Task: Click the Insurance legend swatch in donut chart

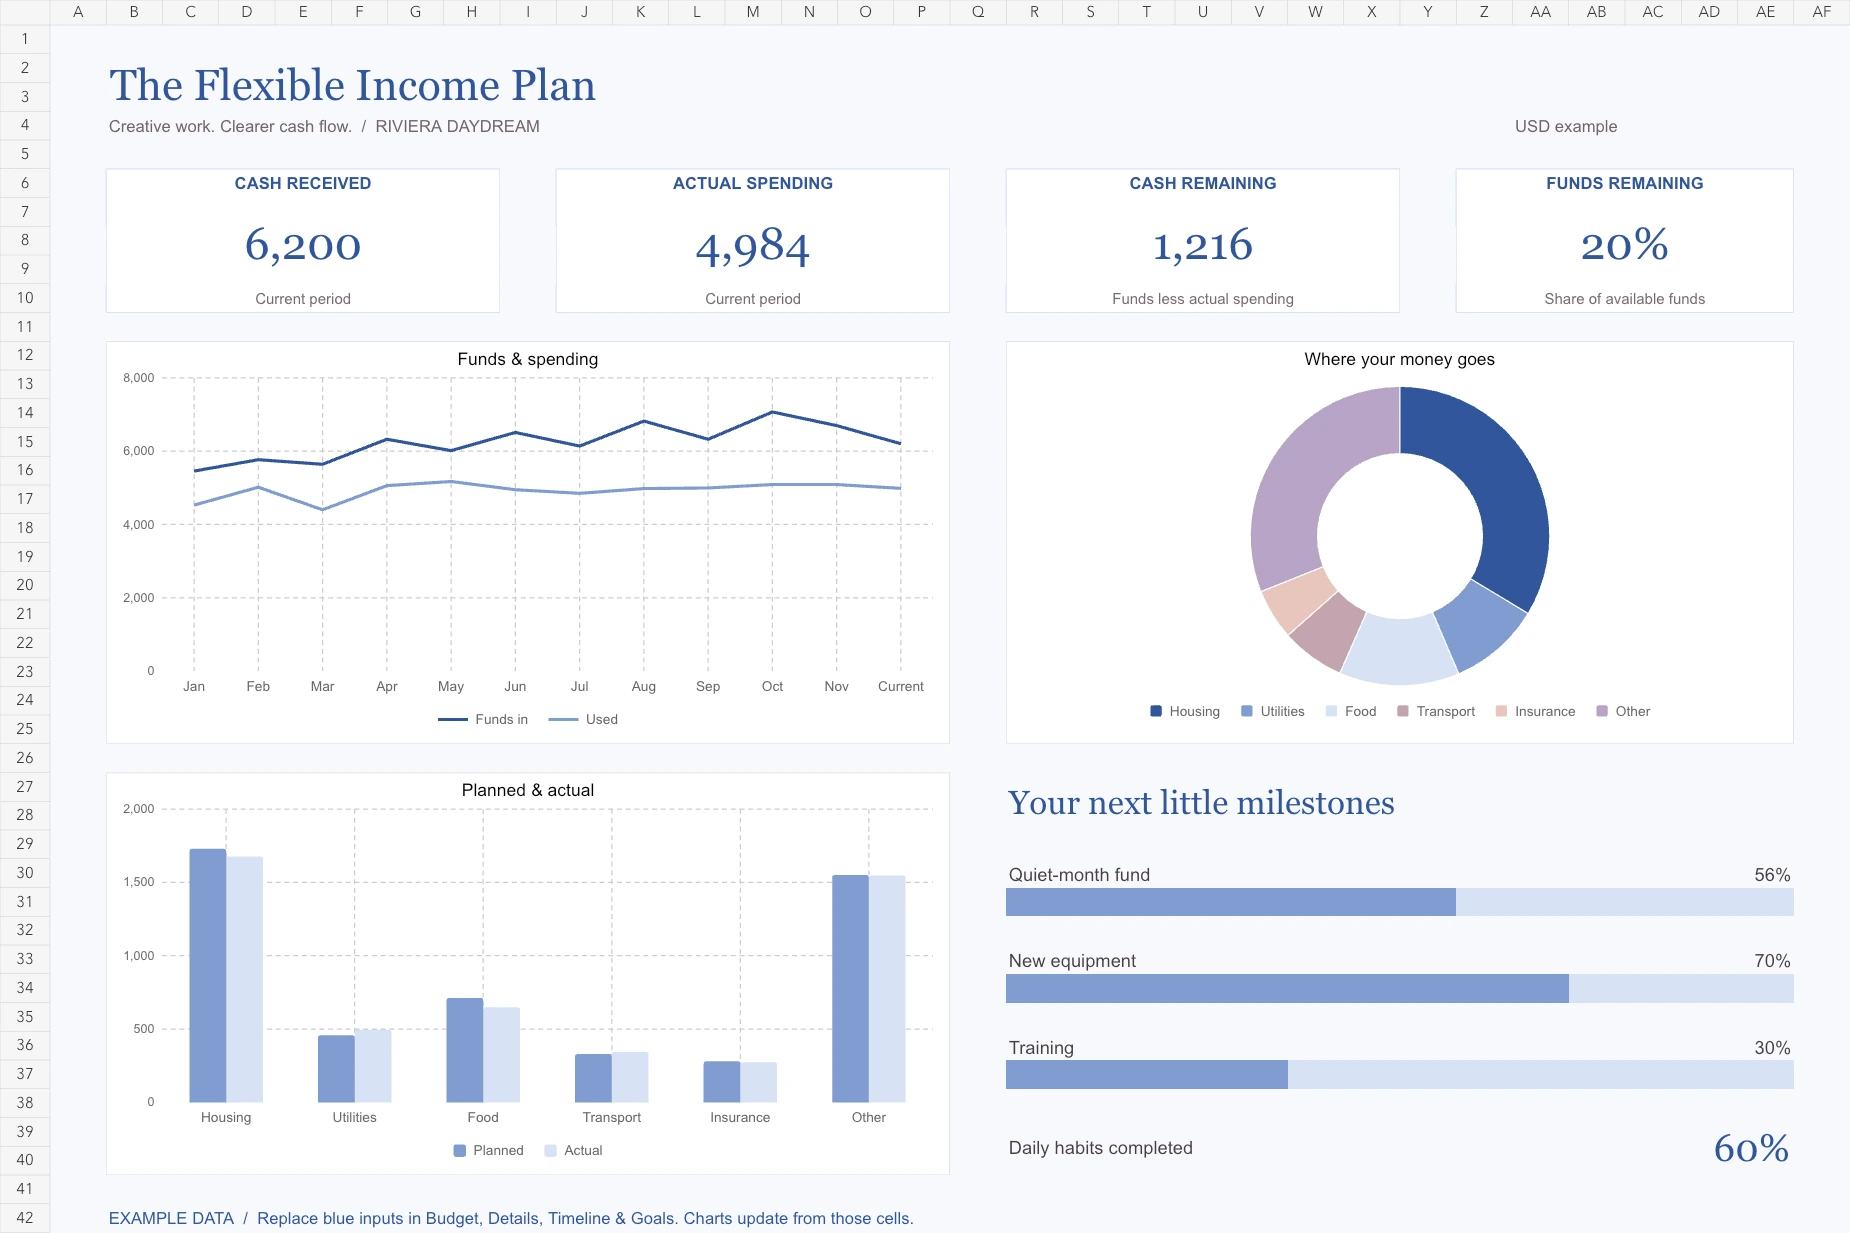Action: coord(1501,711)
